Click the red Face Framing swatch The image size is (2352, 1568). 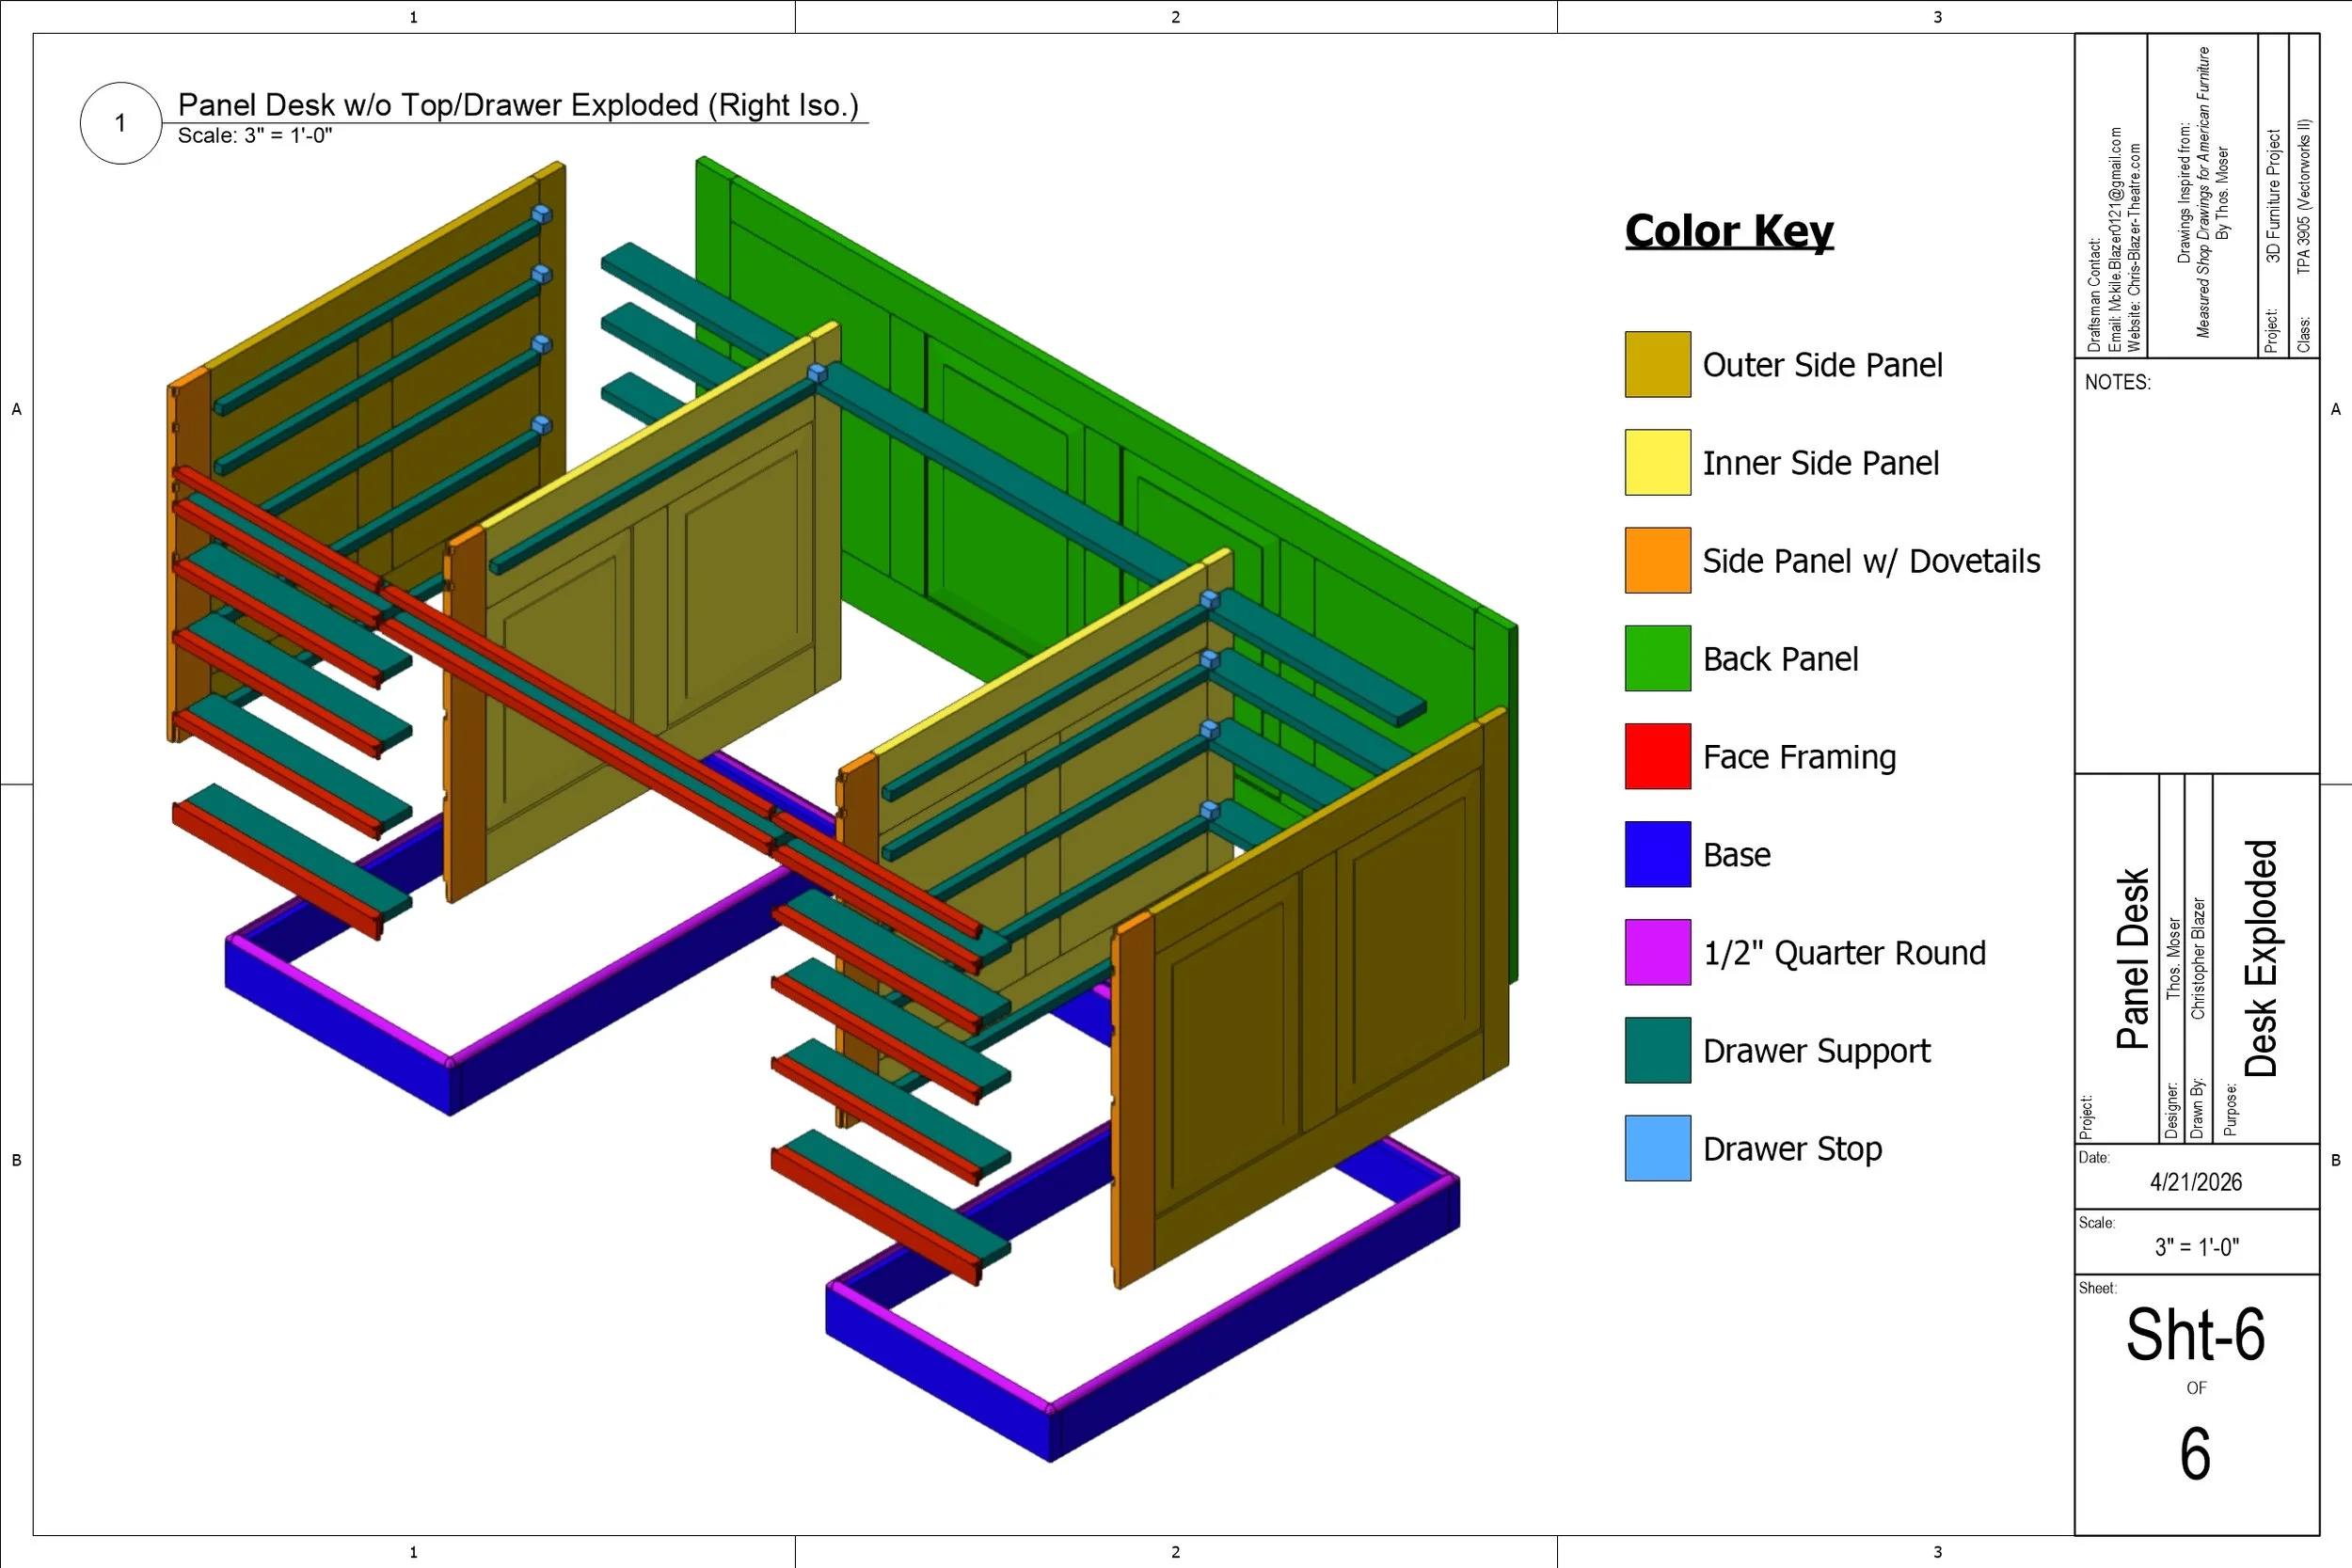[x=1657, y=756]
